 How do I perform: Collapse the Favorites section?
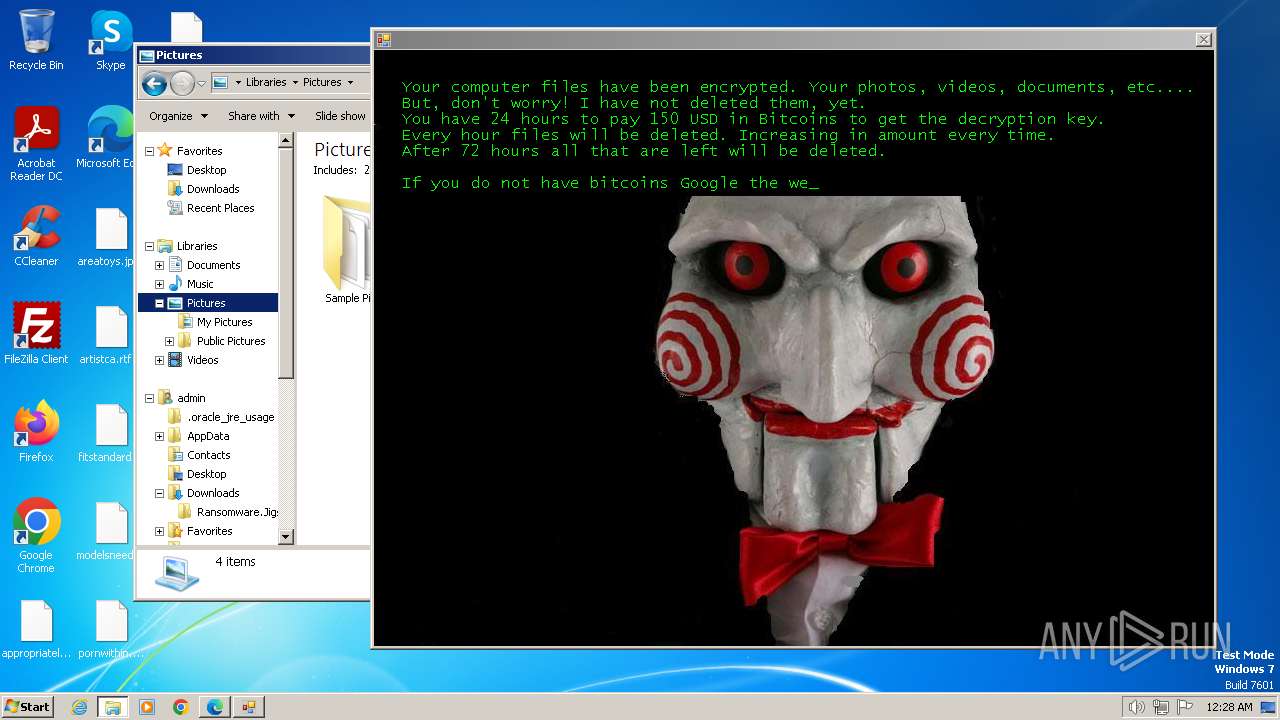tap(149, 151)
